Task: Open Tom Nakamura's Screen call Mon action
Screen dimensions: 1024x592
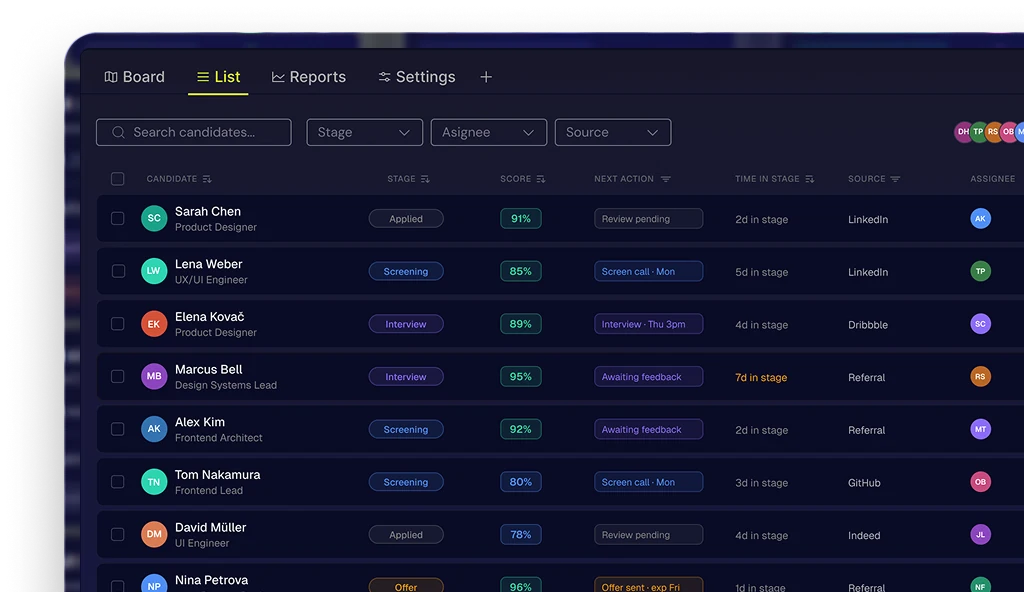Action: click(648, 482)
